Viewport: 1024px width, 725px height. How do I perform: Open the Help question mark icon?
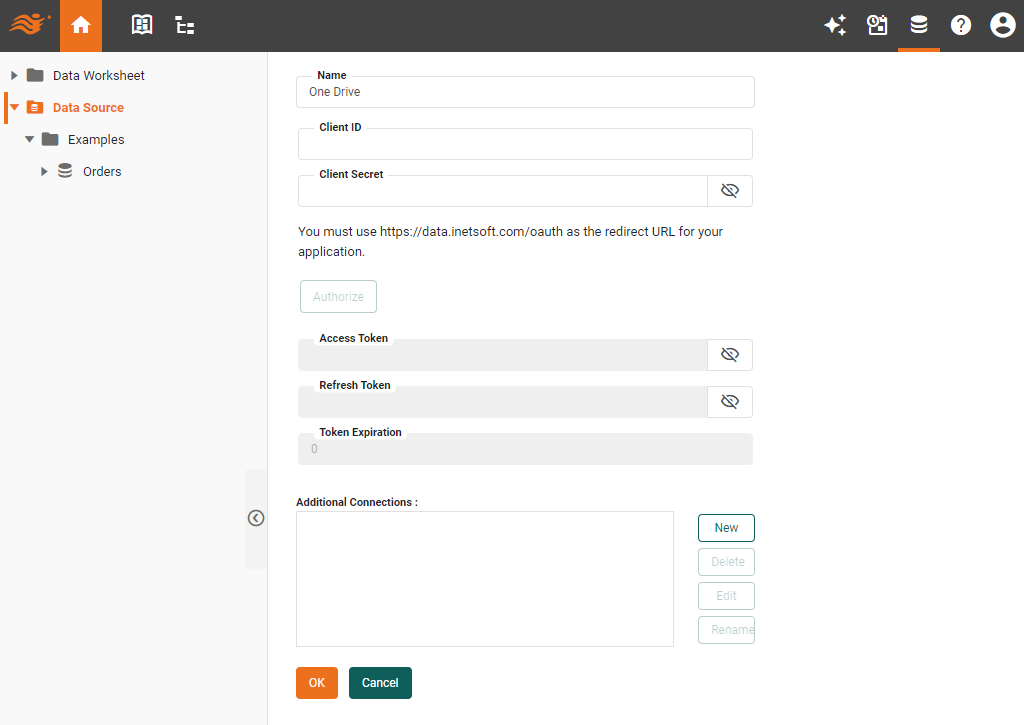click(x=961, y=25)
